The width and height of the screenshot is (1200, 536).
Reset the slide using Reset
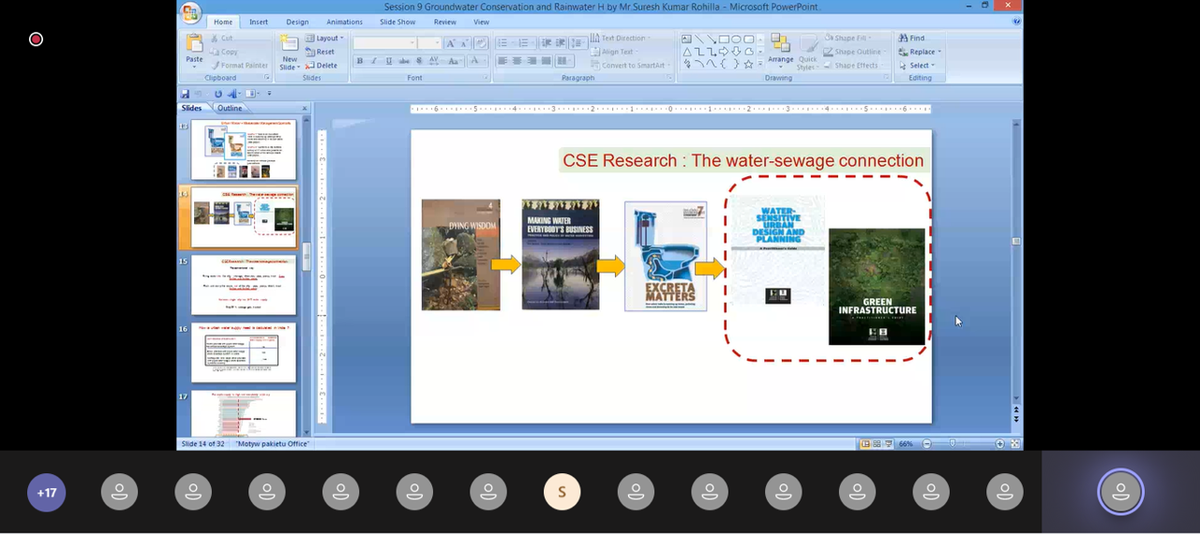click(320, 52)
